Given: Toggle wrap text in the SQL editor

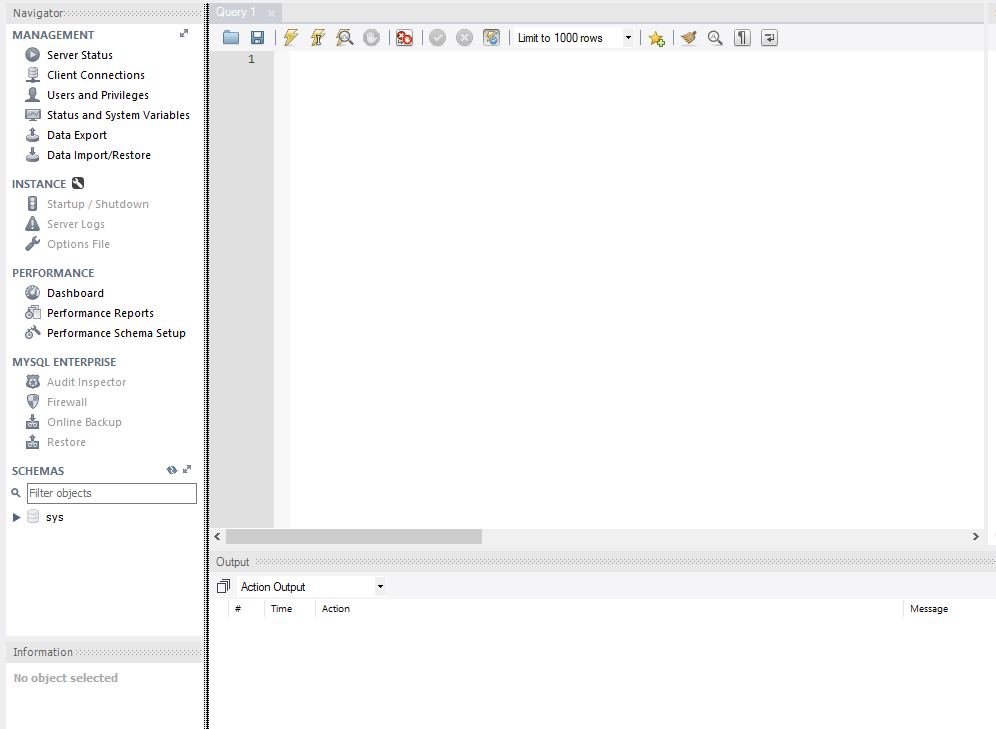Looking at the screenshot, I should point(768,37).
